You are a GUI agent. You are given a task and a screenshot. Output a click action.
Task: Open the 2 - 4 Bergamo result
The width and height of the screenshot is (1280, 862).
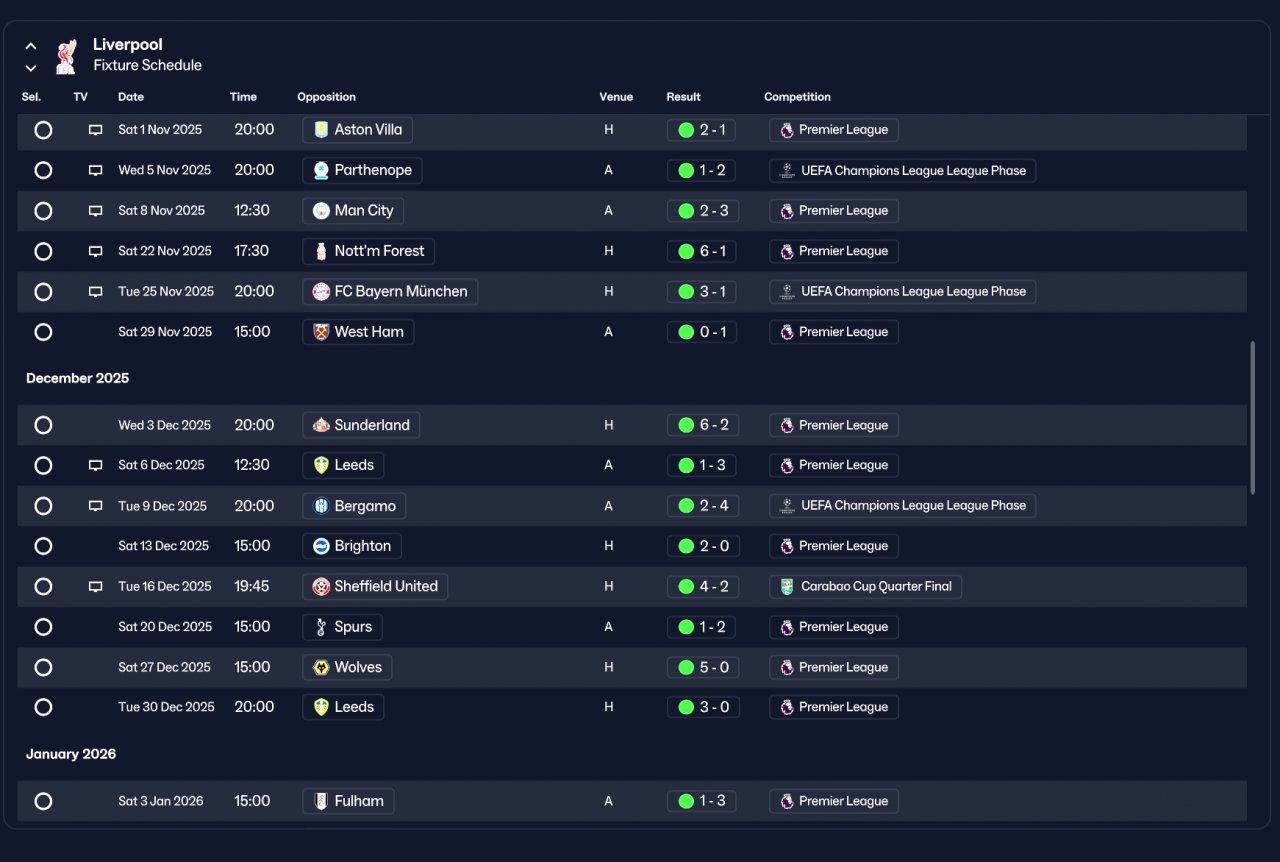click(703, 506)
